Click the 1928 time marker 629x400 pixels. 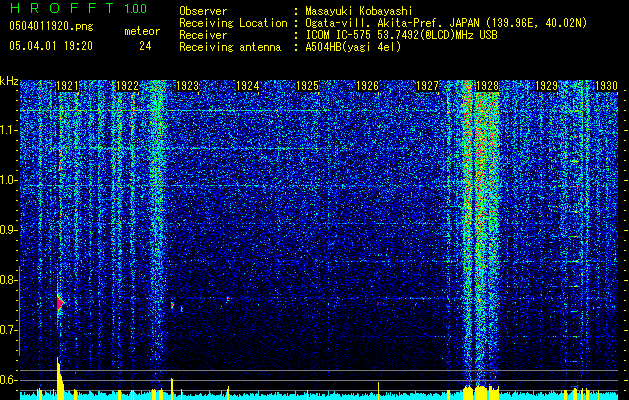(x=487, y=86)
